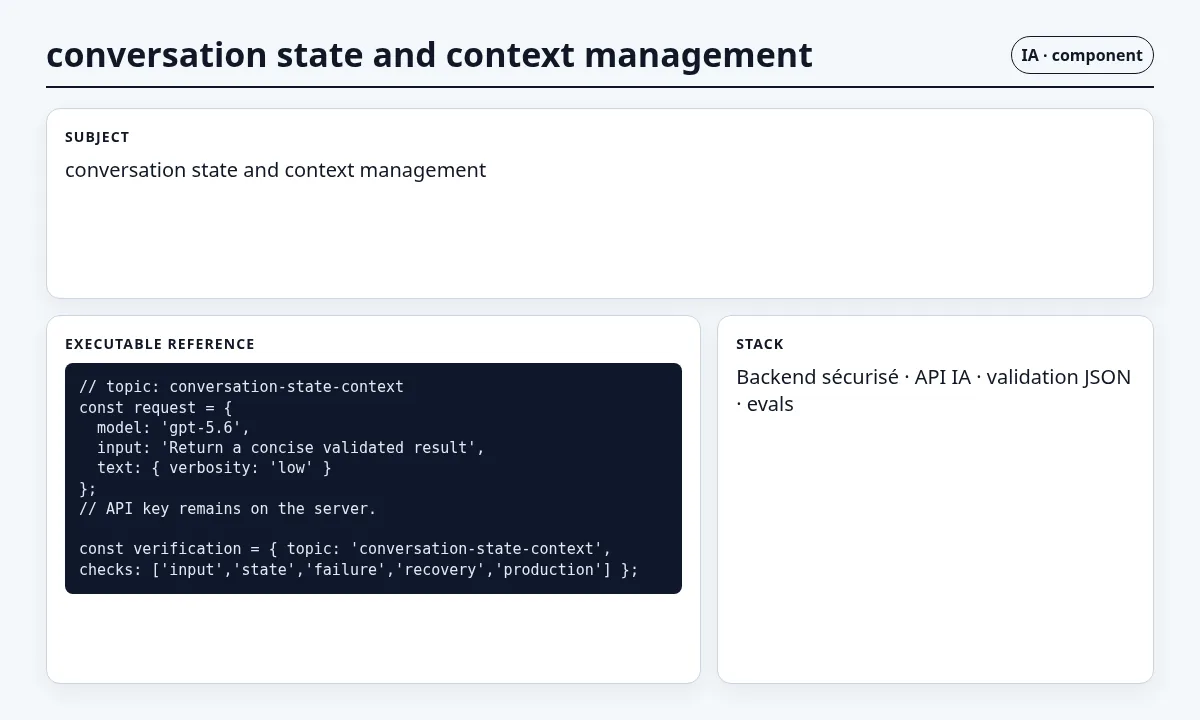The width and height of the screenshot is (1200, 720).
Task: Click the '· evals' stack line
Action: [x=765, y=404]
